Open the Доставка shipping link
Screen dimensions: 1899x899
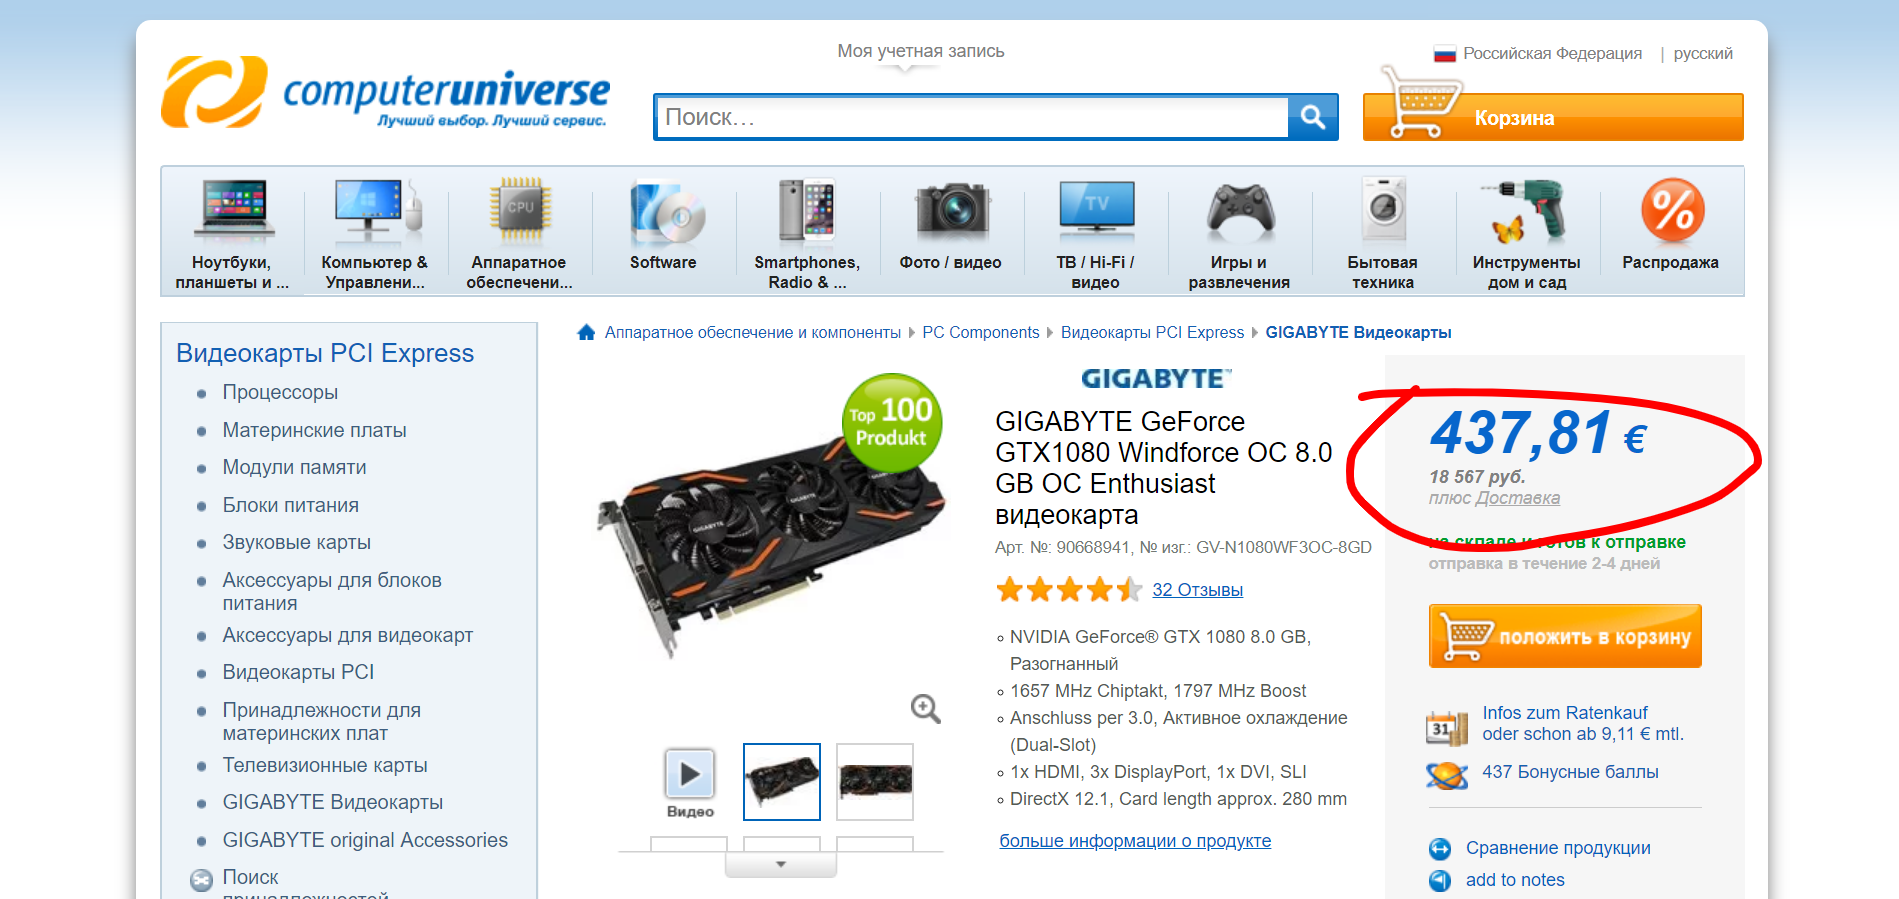(x=1518, y=498)
